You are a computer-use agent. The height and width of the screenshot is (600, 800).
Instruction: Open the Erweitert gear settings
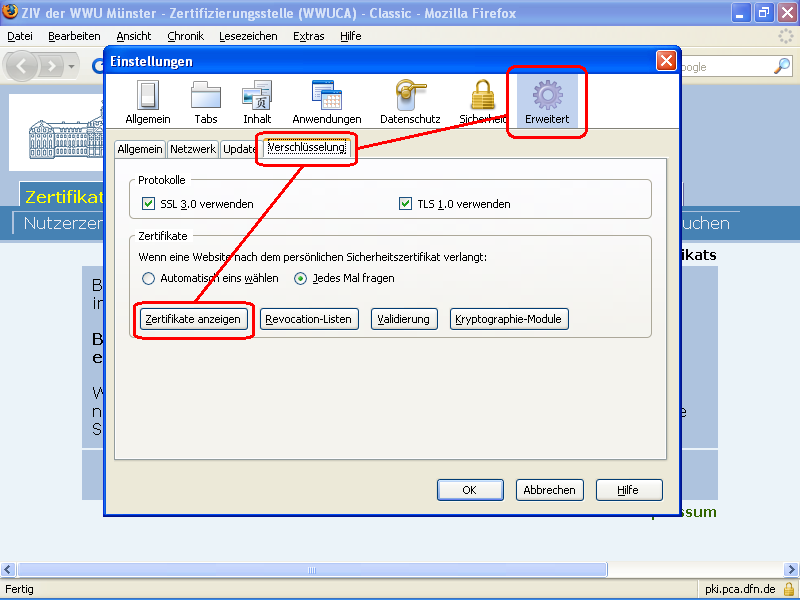546,100
